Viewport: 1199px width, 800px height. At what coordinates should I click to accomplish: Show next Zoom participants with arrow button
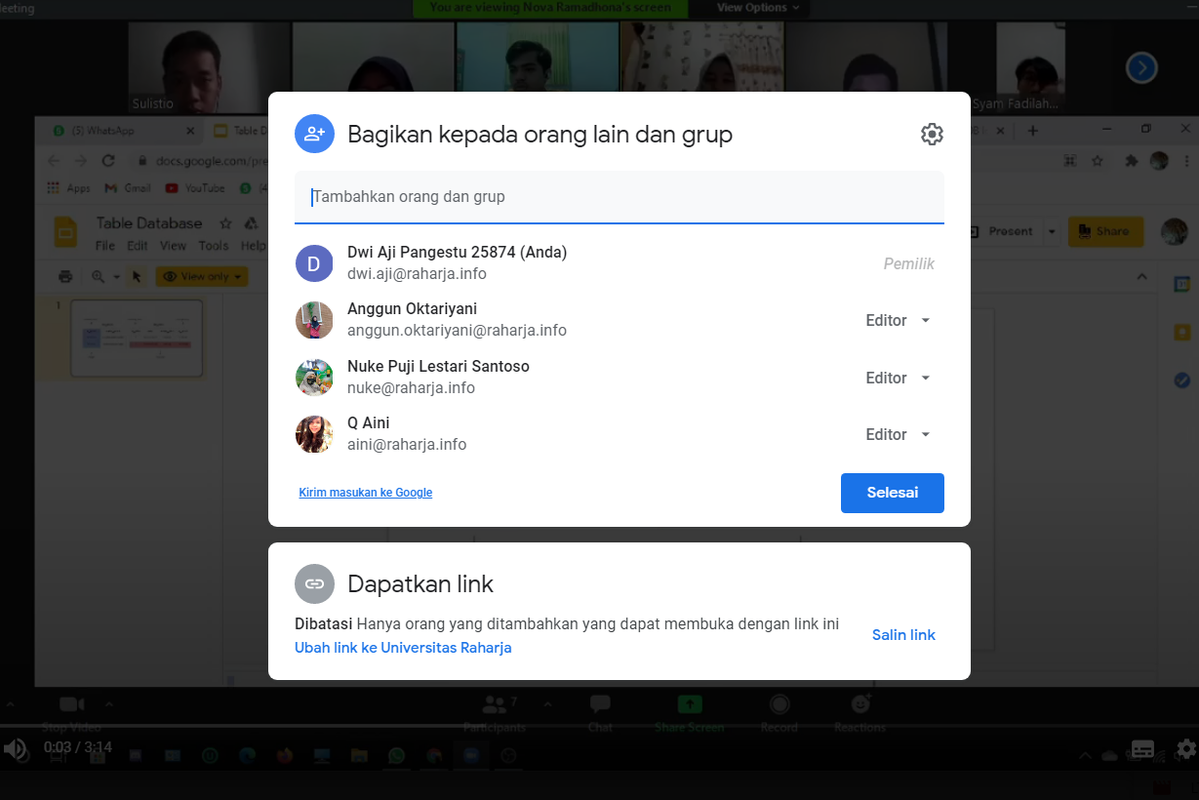(1141, 68)
